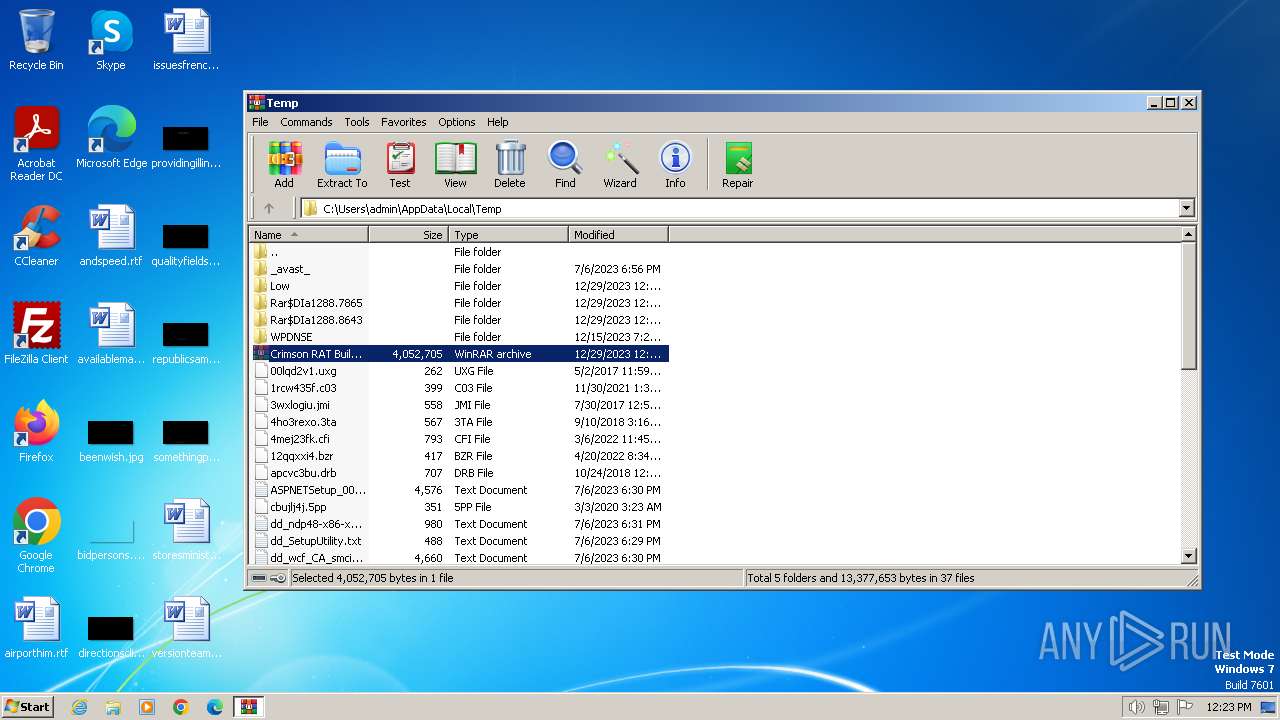Open the Find magnifier tool

tap(565, 164)
